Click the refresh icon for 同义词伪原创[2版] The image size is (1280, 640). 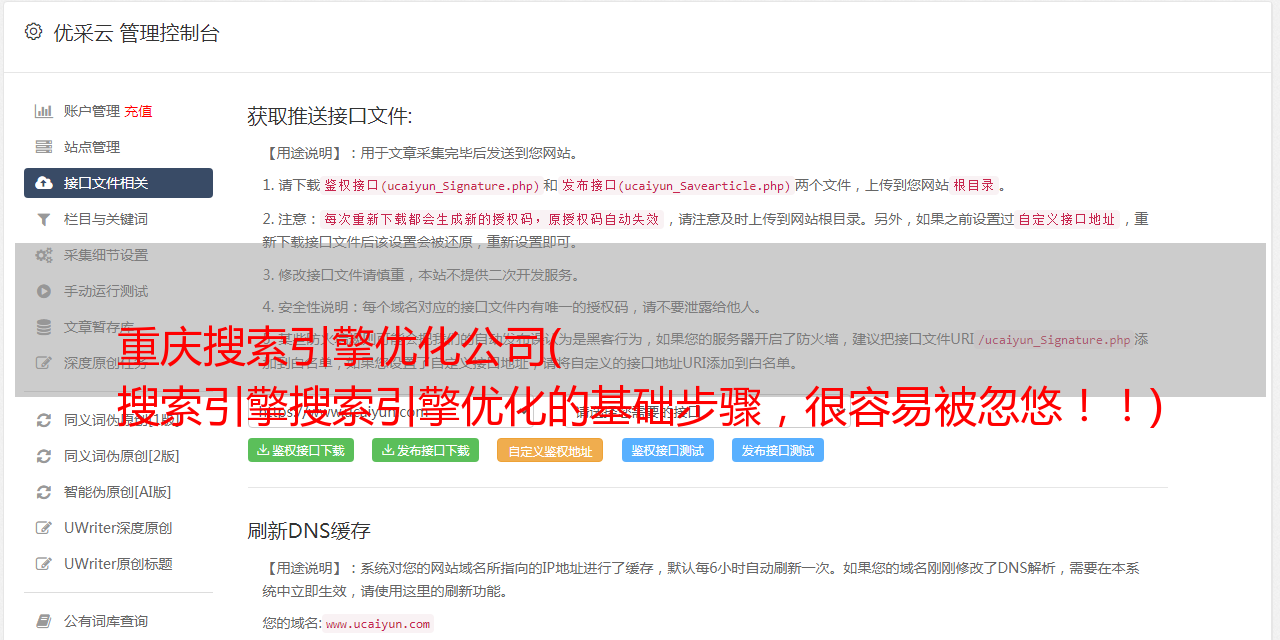click(44, 456)
